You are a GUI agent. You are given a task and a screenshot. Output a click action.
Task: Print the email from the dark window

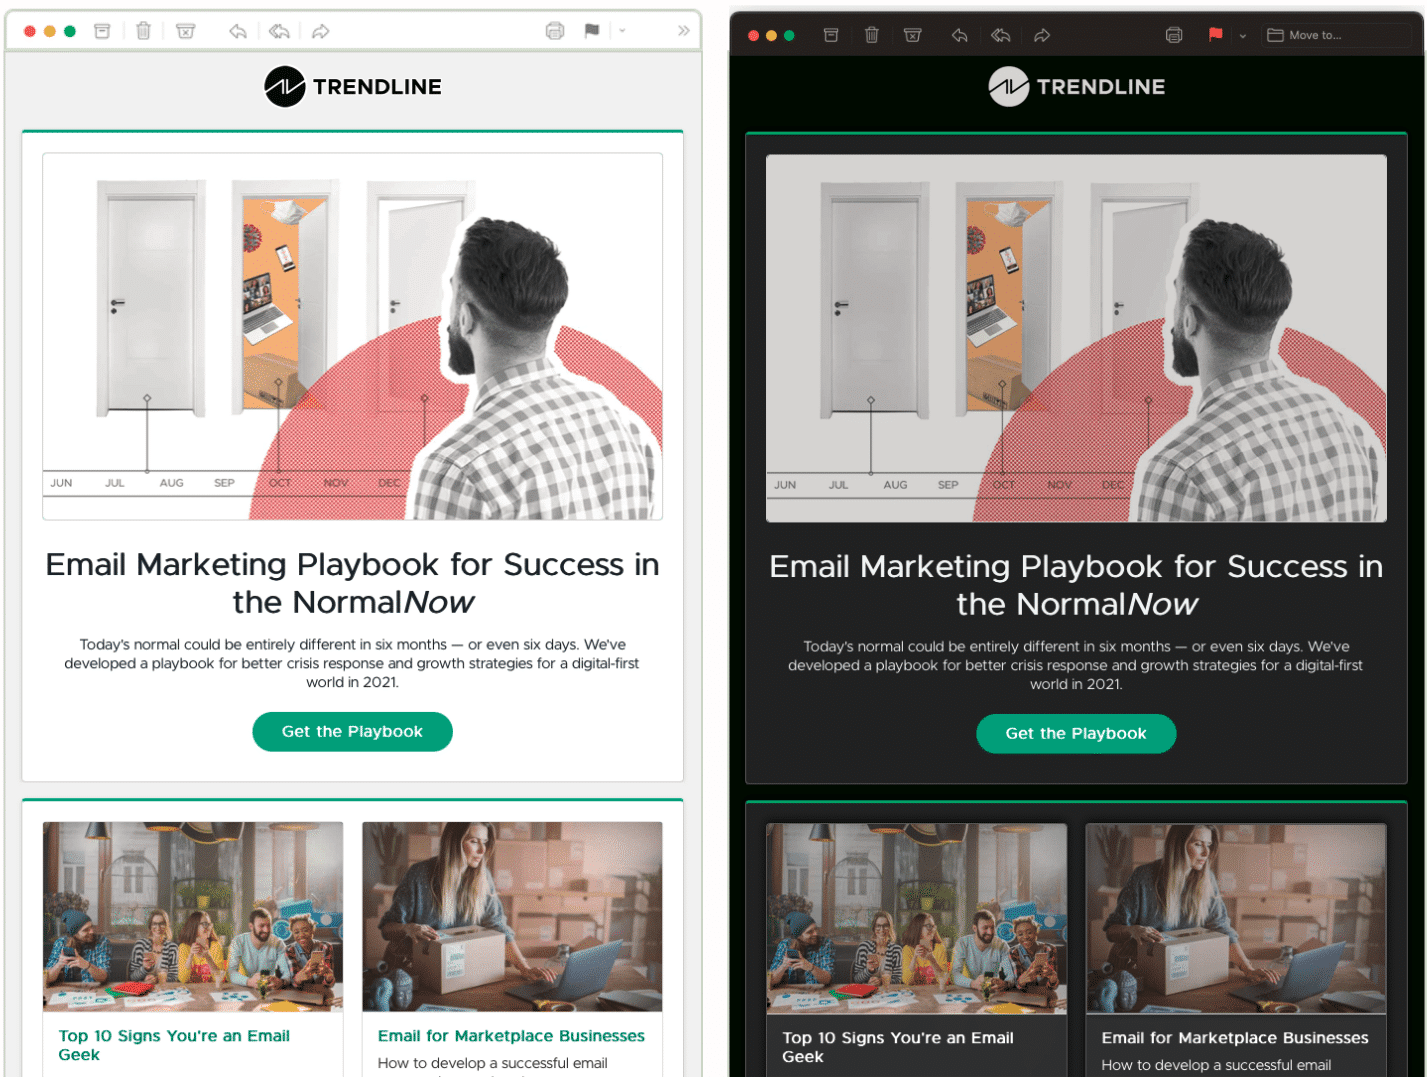tap(1174, 35)
